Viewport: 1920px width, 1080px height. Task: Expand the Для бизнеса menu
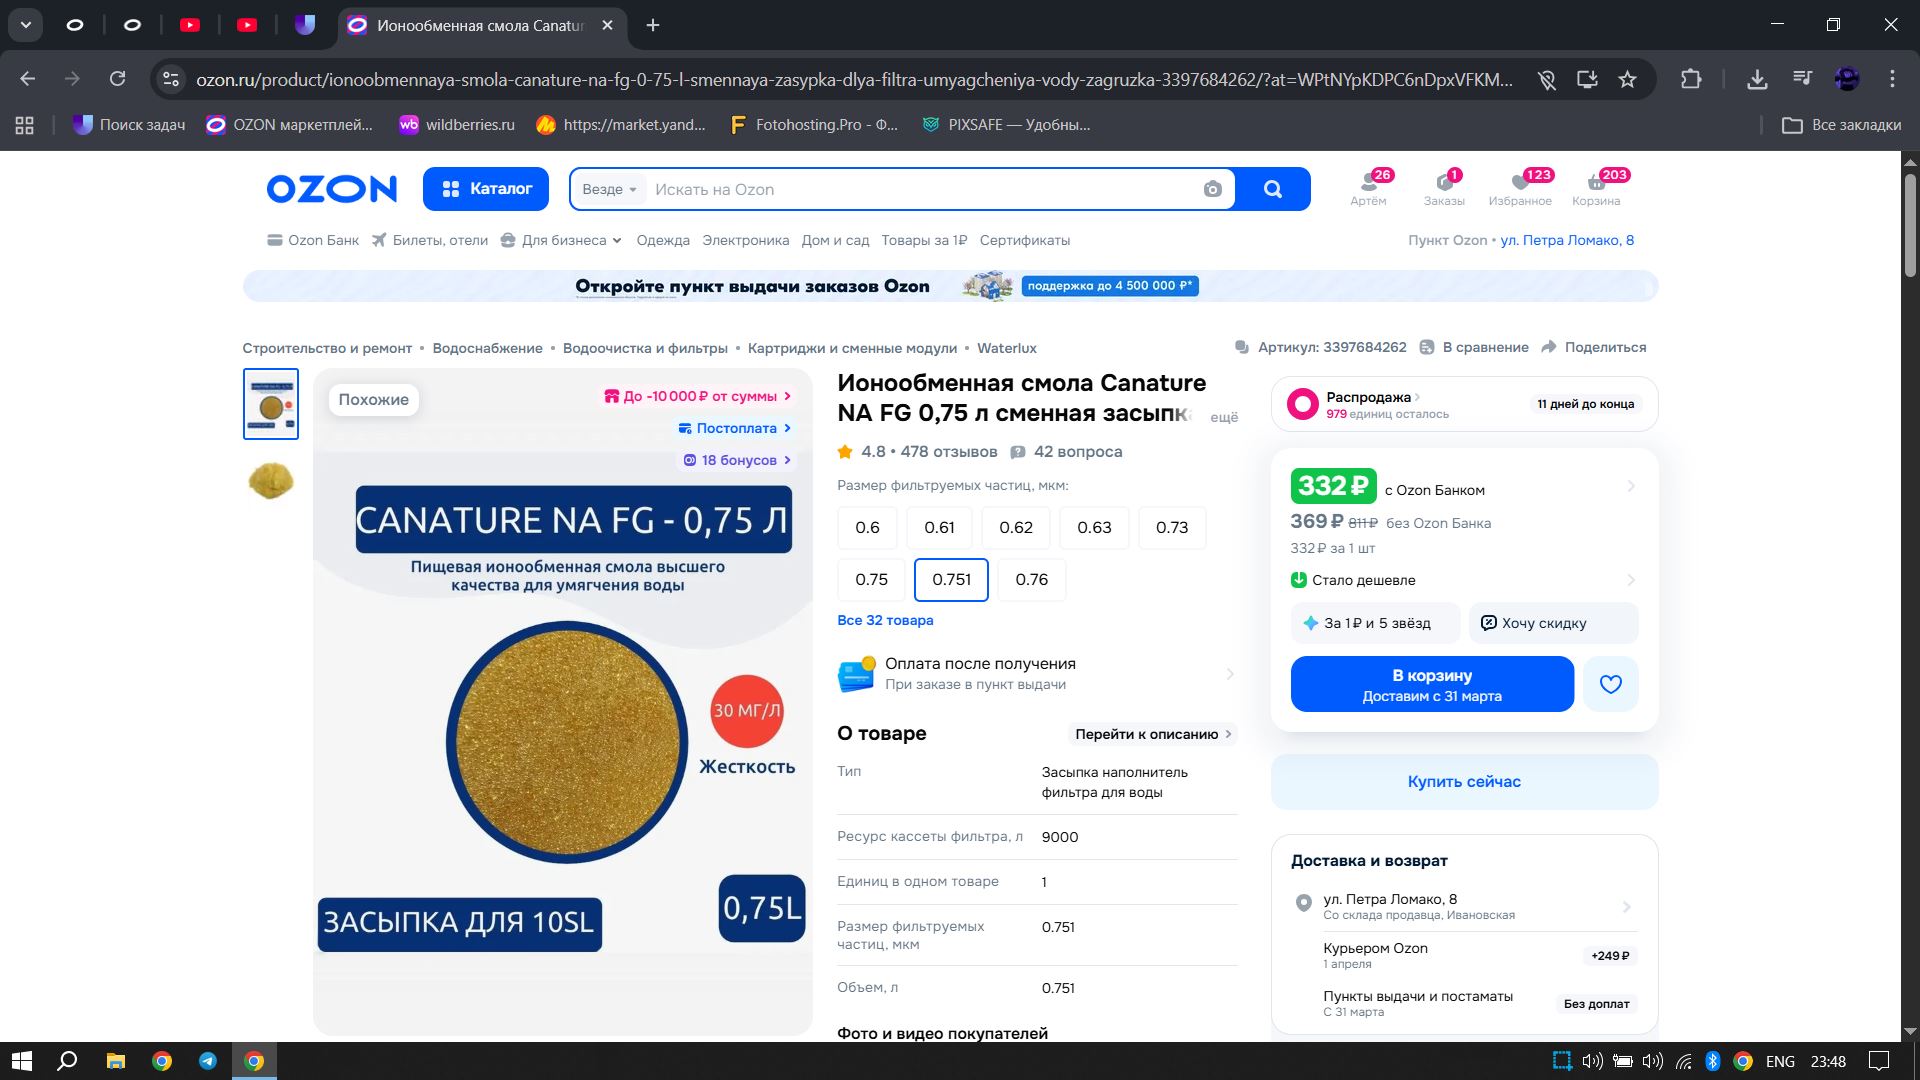[x=562, y=240]
